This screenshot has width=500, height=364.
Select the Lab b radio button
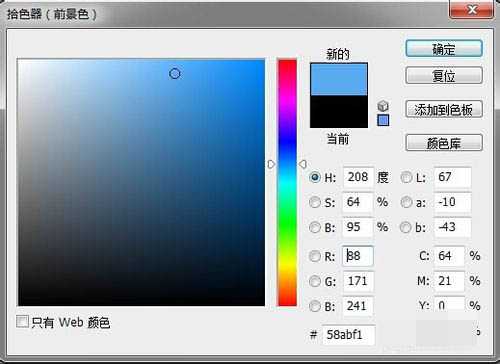coord(406,227)
